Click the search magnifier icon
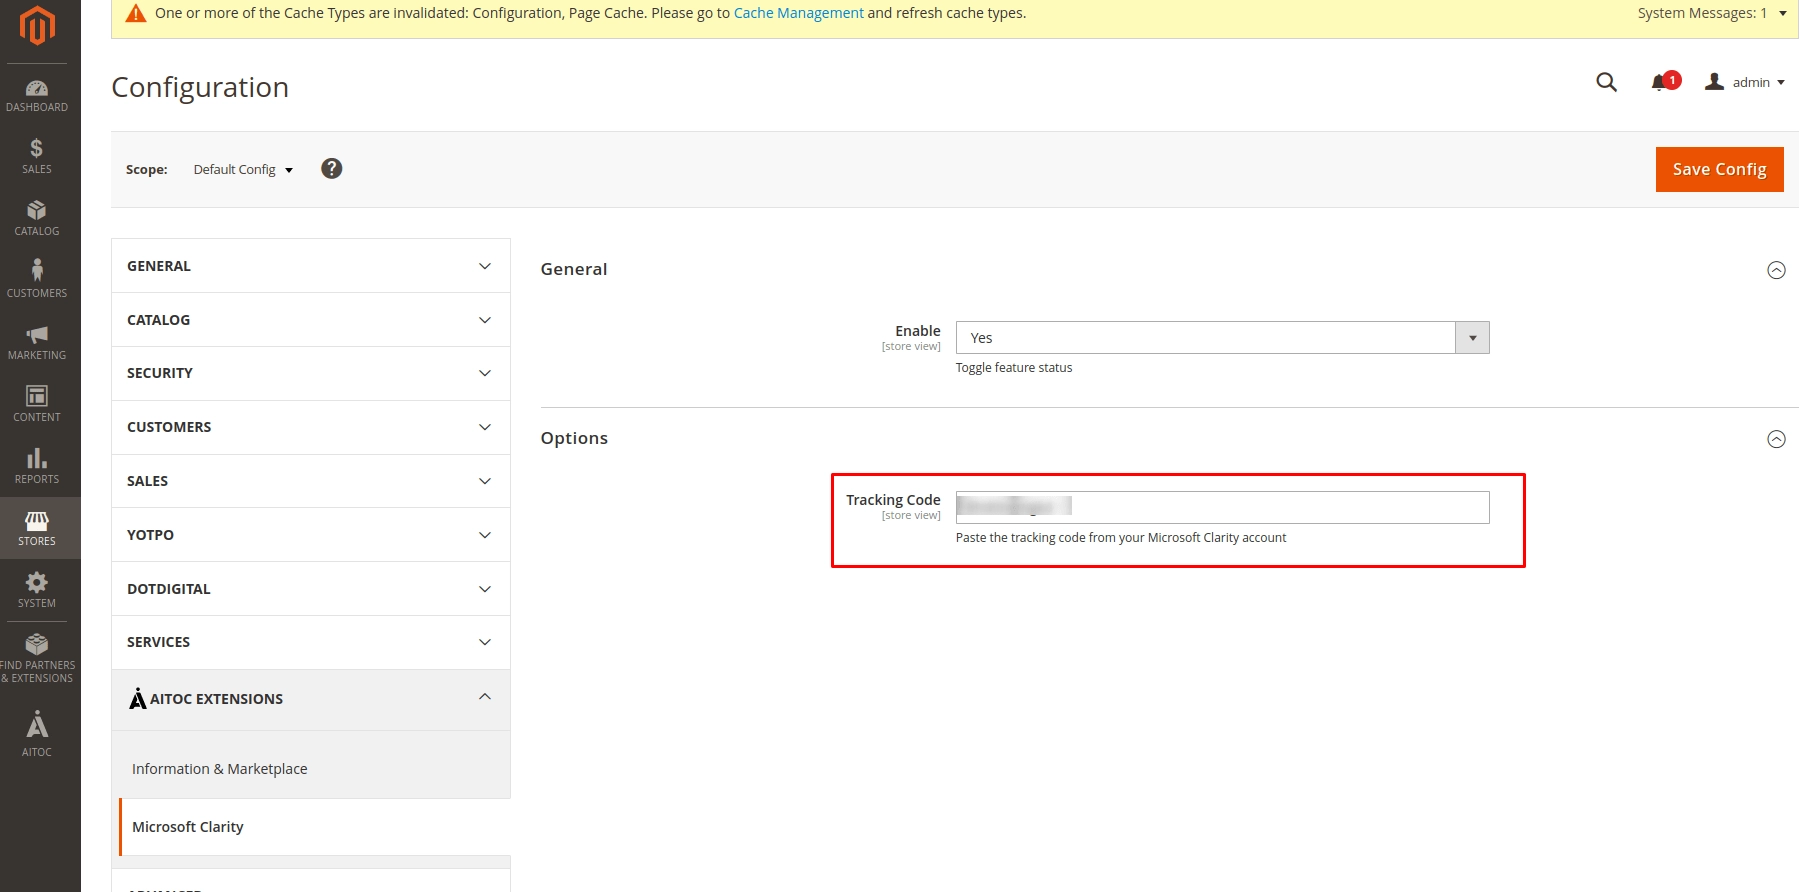Screen dimensions: 1815x892 (1606, 82)
